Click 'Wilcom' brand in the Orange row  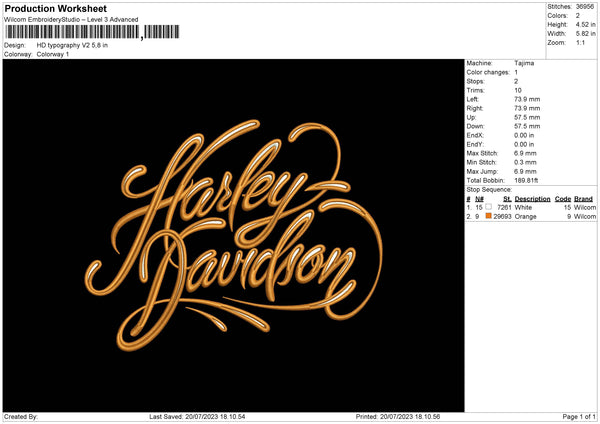point(585,217)
